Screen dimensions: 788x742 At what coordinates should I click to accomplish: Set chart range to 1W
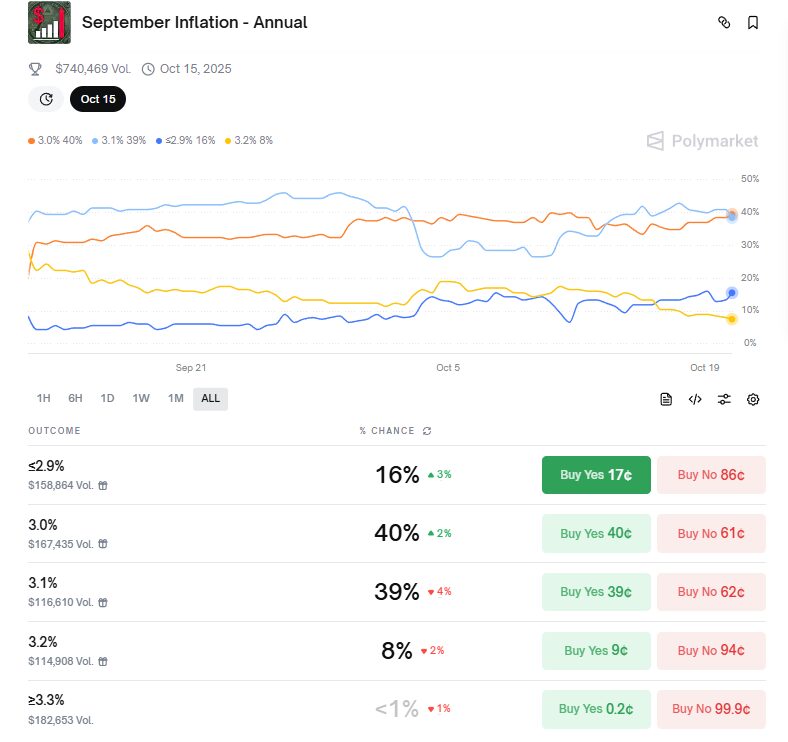(141, 398)
